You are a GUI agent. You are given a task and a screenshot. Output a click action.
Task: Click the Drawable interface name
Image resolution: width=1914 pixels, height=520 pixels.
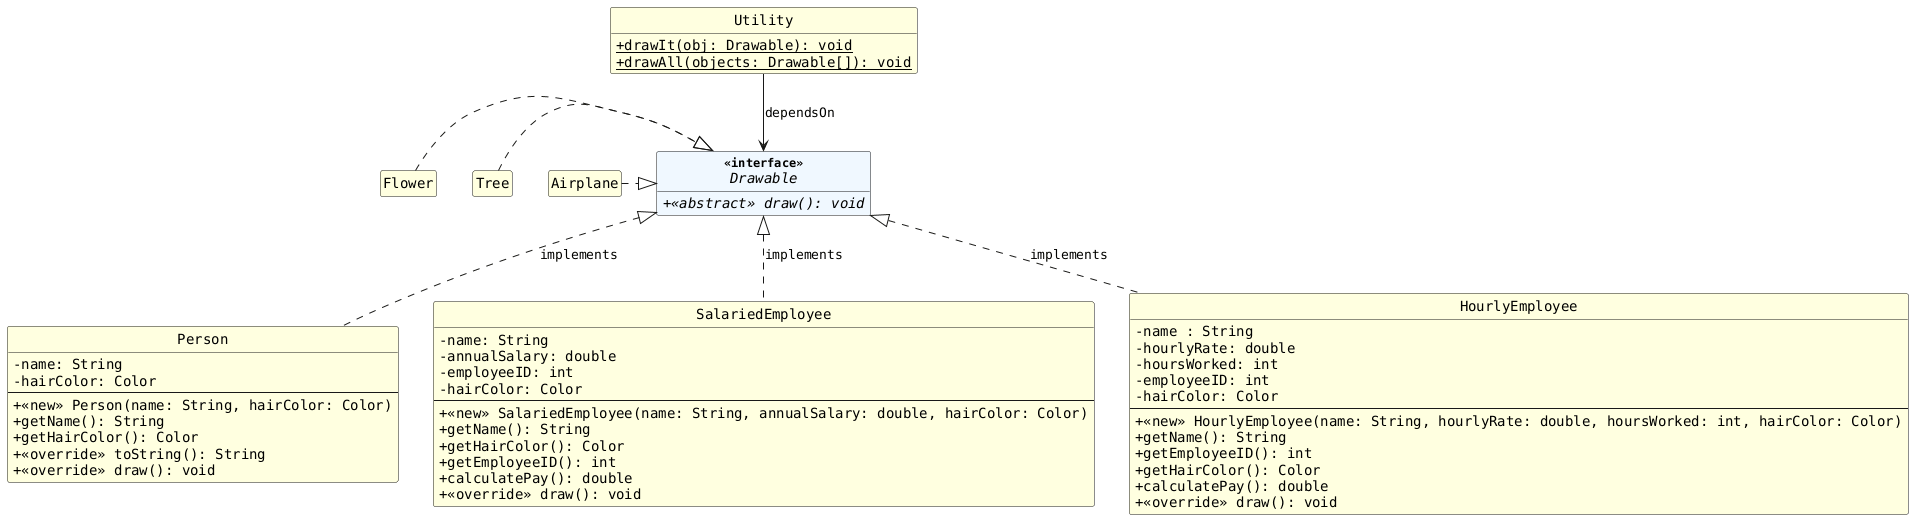(x=763, y=178)
